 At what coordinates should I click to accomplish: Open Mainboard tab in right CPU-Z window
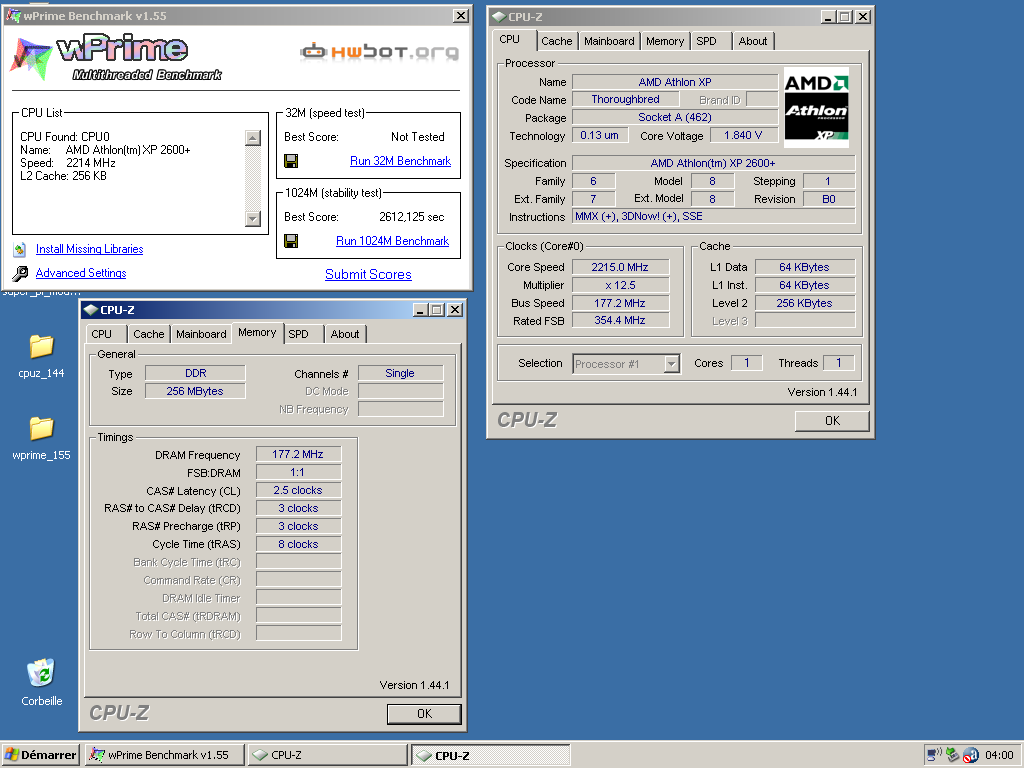click(609, 41)
